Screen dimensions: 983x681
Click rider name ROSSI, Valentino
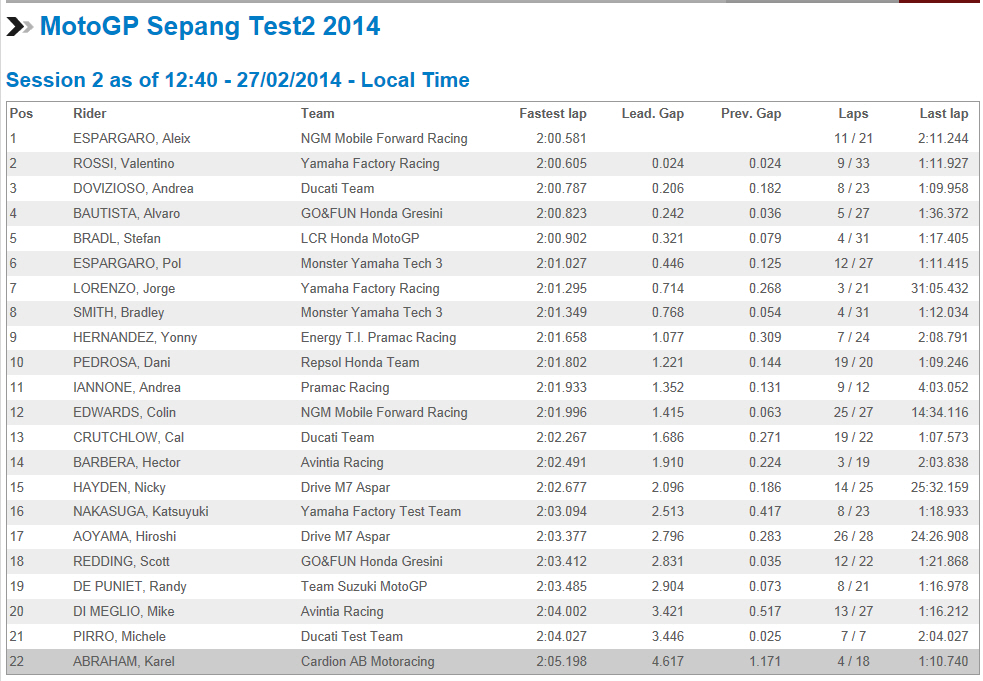pyautogui.click(x=123, y=164)
